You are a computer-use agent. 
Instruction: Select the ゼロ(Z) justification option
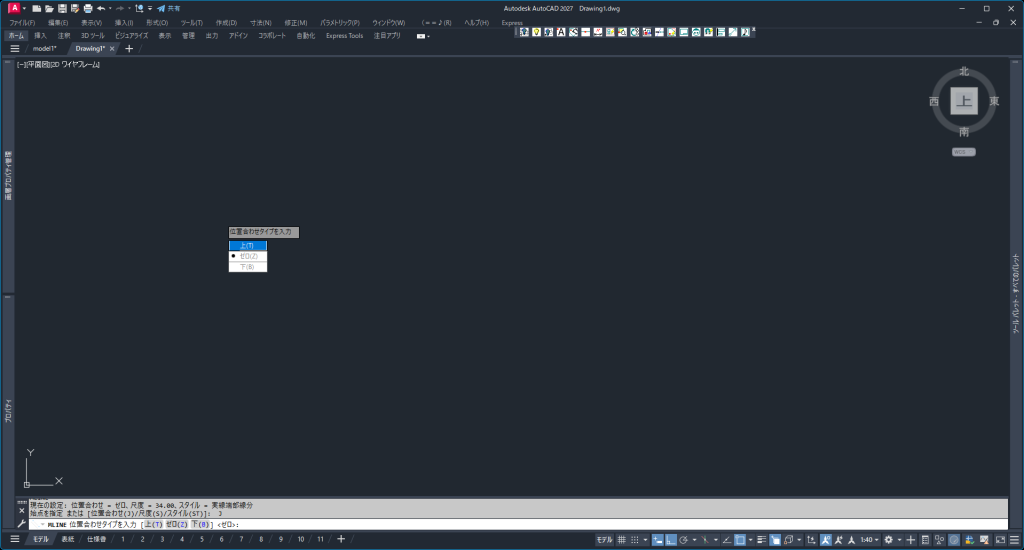pos(247,256)
